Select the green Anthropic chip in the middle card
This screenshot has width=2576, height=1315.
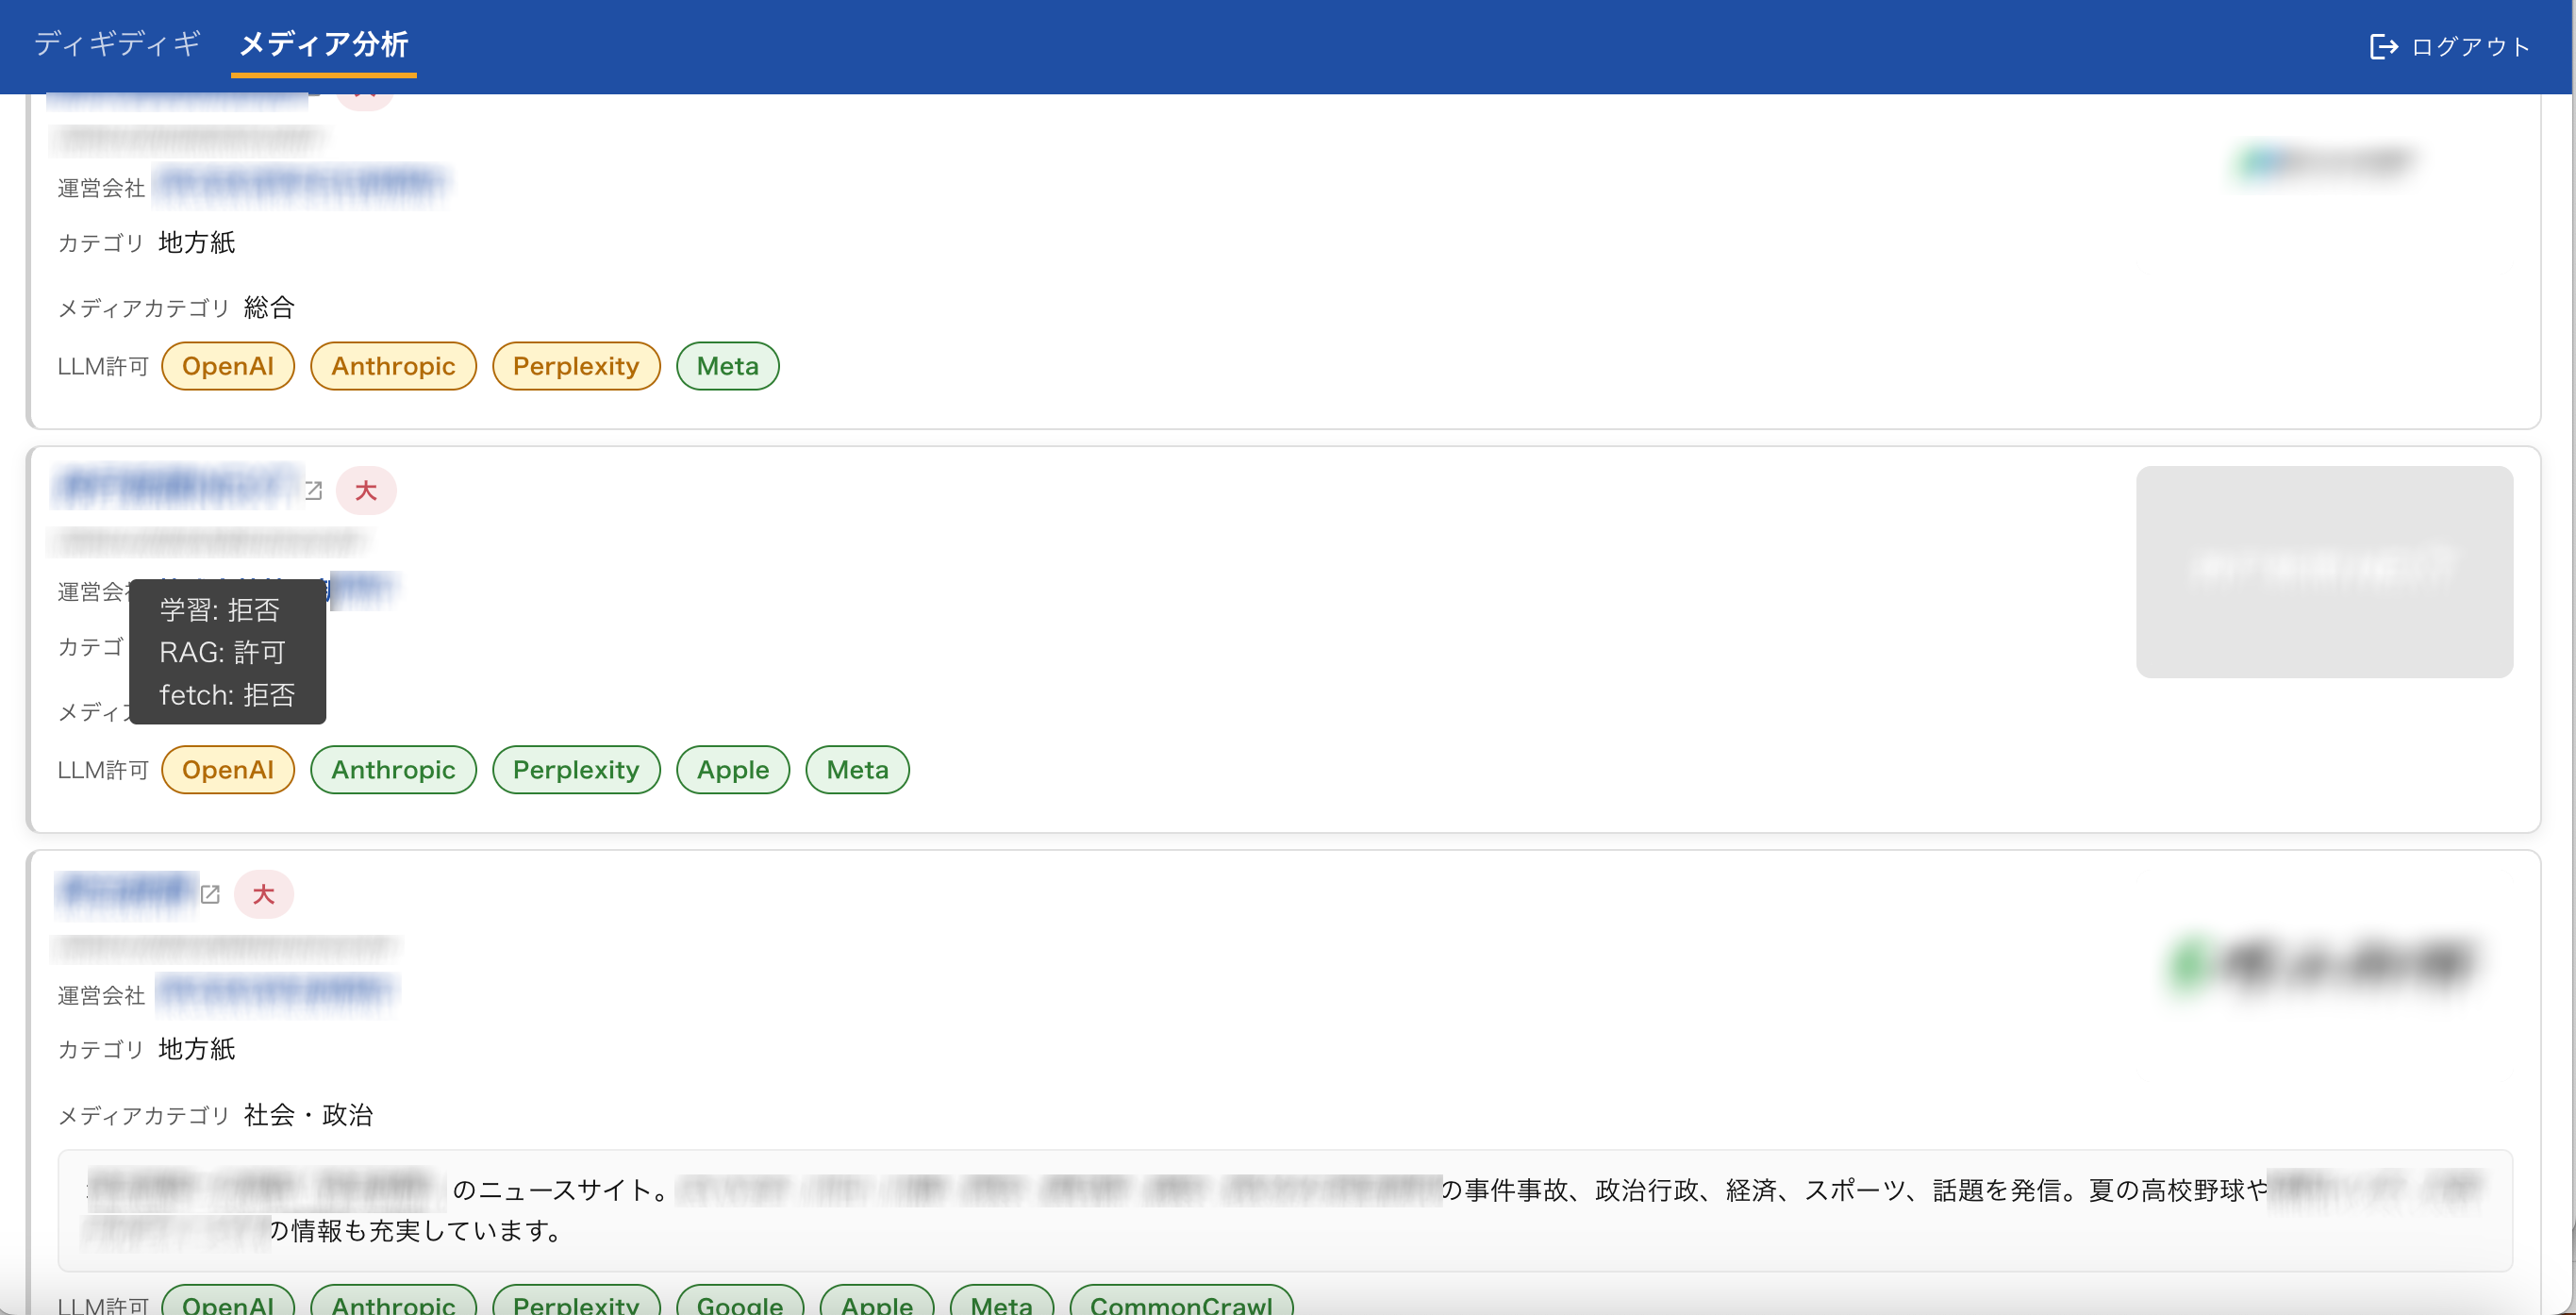tap(393, 770)
